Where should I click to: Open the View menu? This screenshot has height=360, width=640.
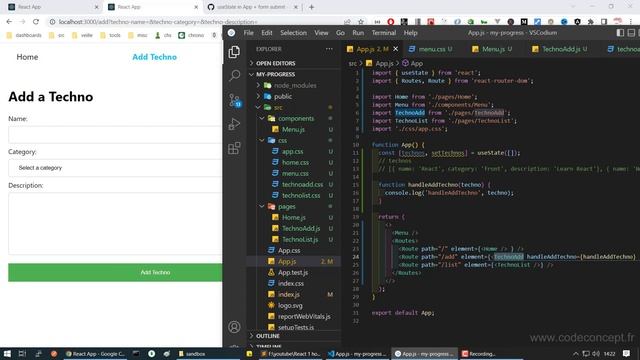321,33
